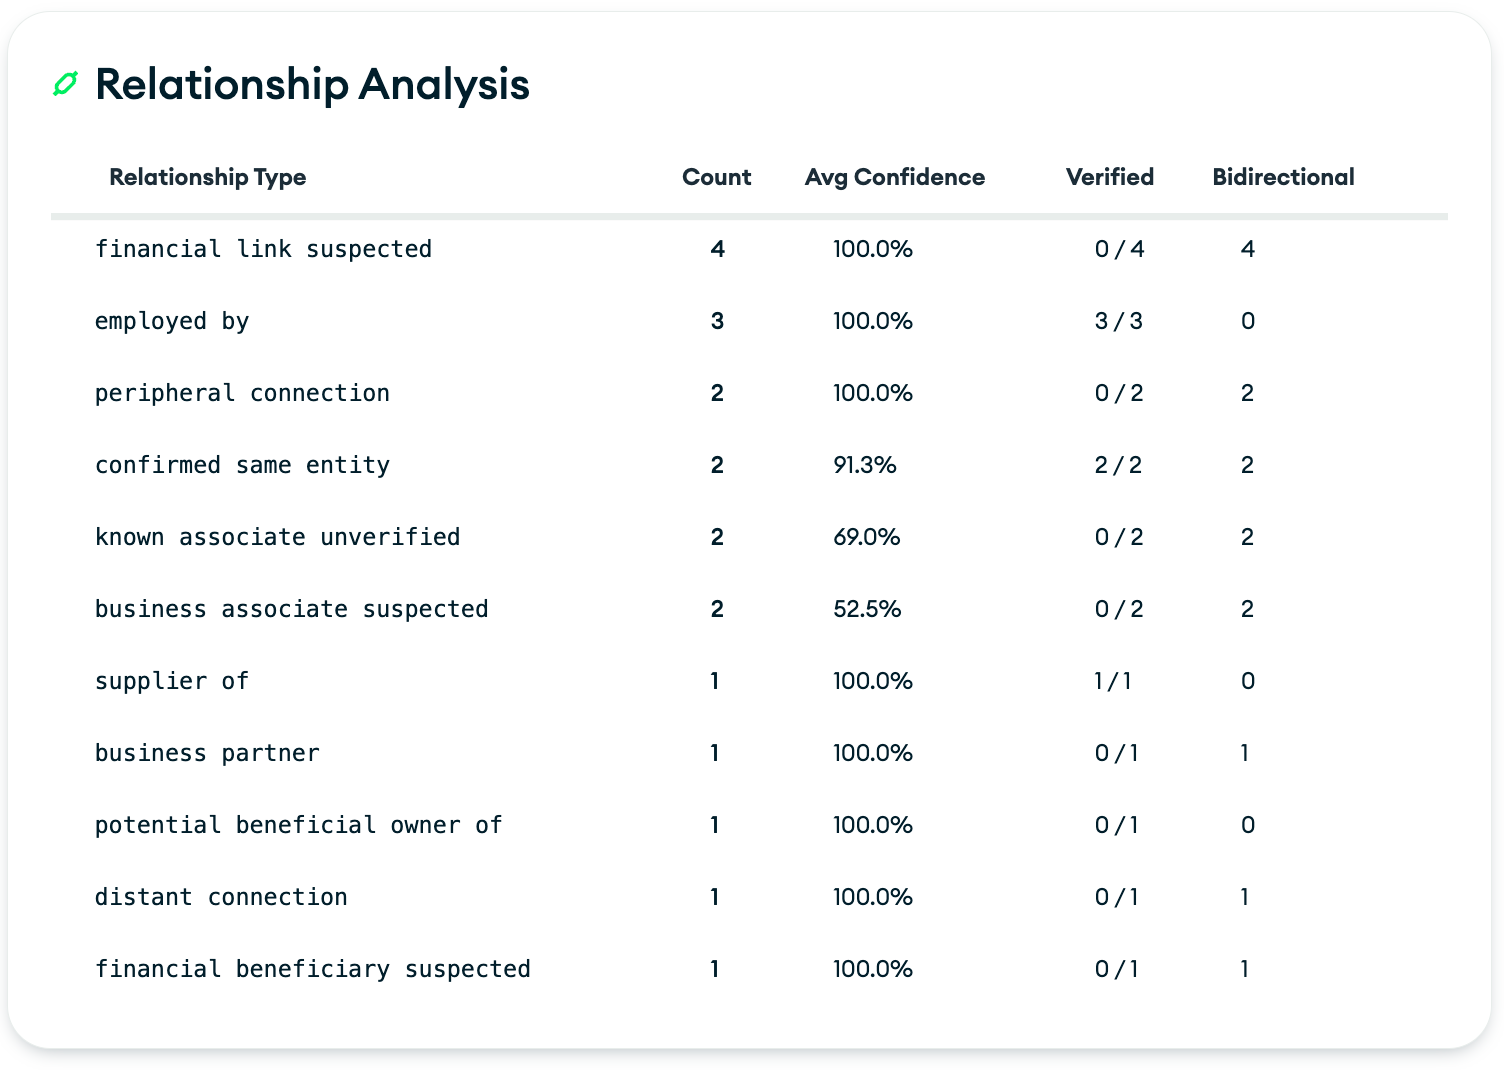Select the business partner row
This screenshot has height=1070, width=1504.
tap(207, 753)
